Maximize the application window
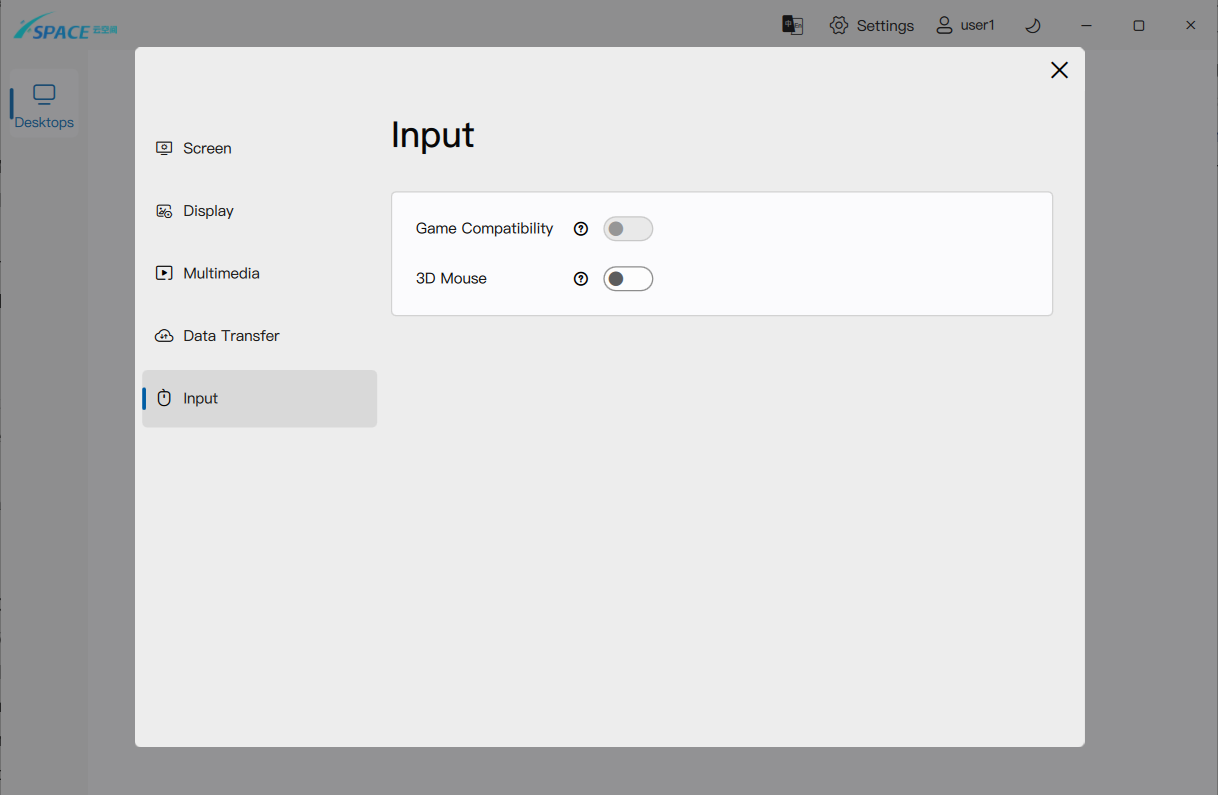 (1138, 25)
